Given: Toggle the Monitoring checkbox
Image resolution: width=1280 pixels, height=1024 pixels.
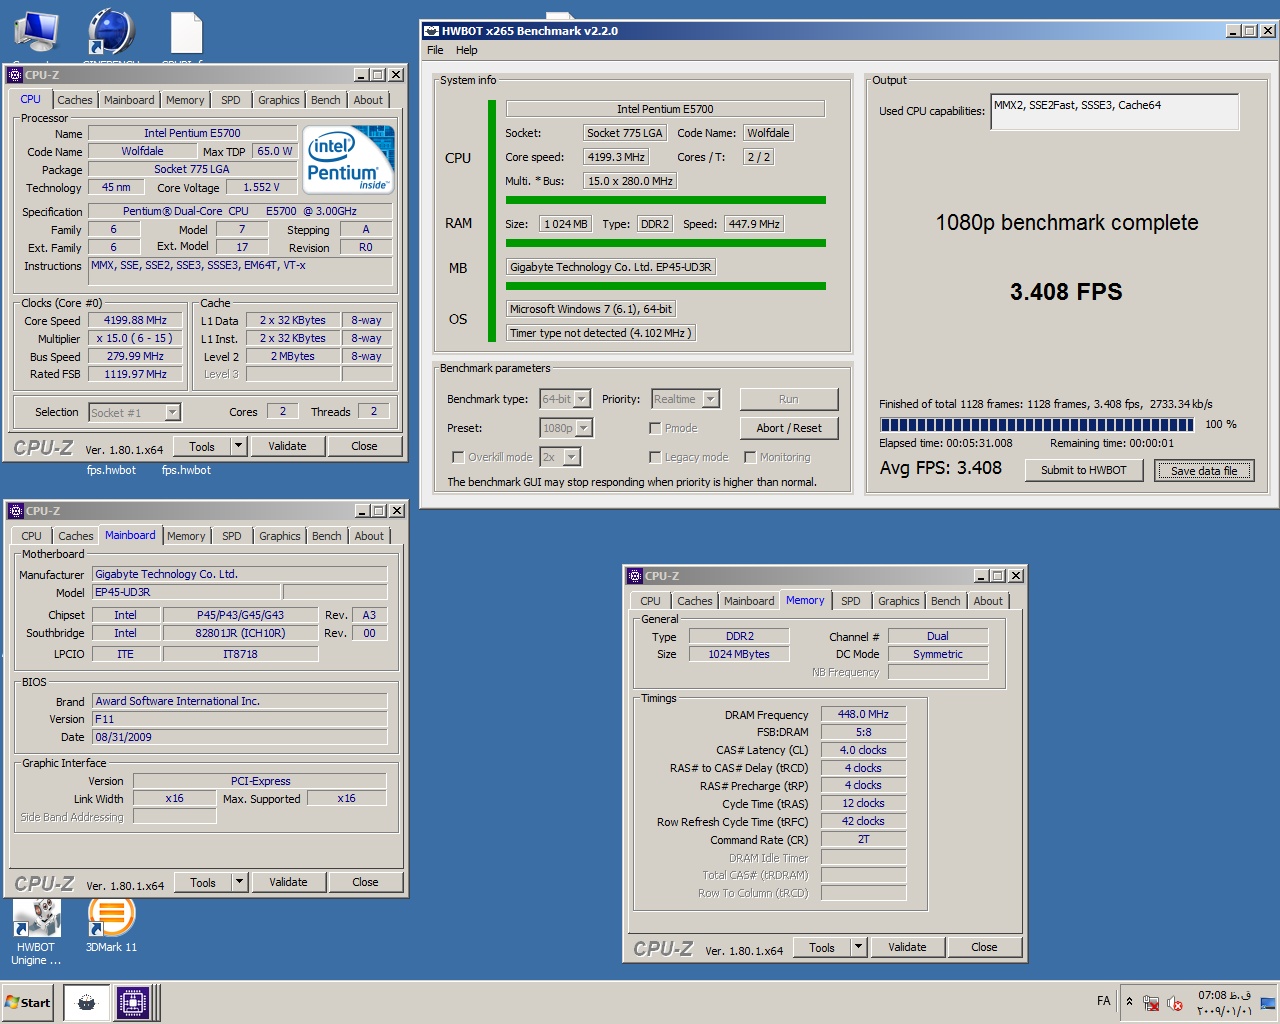Looking at the screenshot, I should click(750, 457).
